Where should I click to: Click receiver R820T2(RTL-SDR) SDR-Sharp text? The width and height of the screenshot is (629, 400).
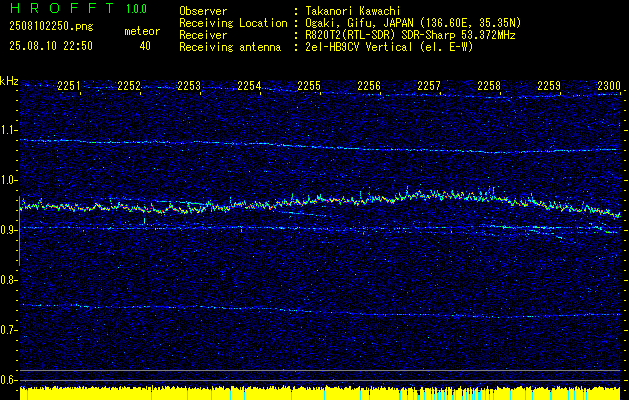[410, 35]
